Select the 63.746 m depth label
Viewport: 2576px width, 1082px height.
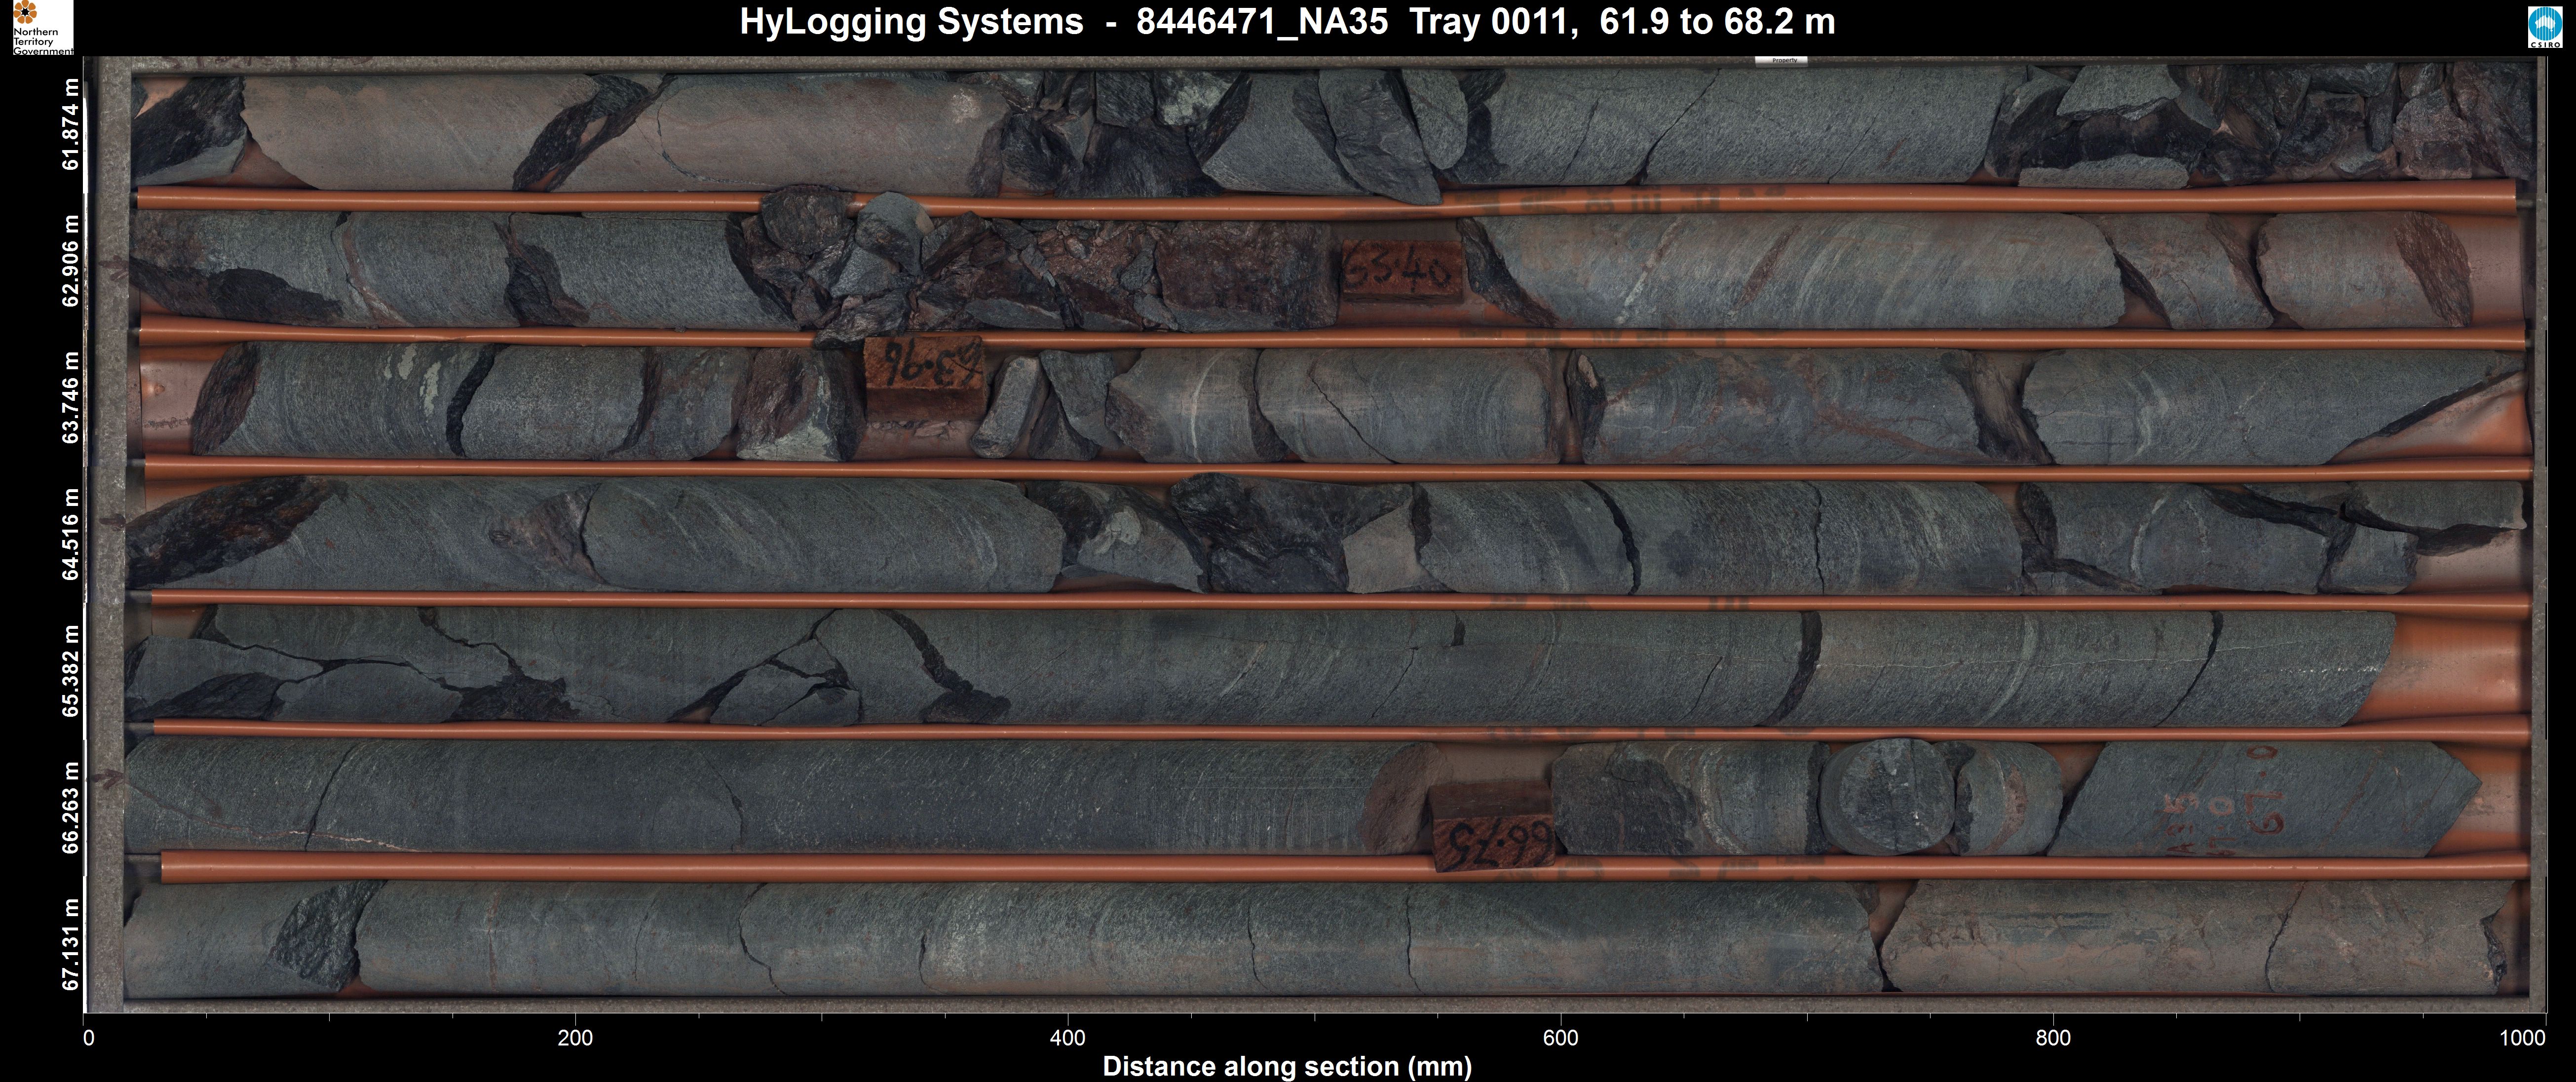pyautogui.click(x=70, y=397)
